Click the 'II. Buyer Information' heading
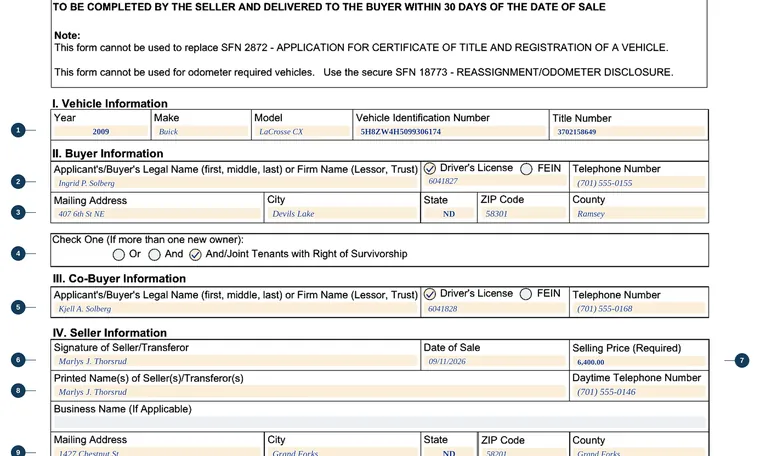Screen dimensions: 760x456 (x=108, y=154)
